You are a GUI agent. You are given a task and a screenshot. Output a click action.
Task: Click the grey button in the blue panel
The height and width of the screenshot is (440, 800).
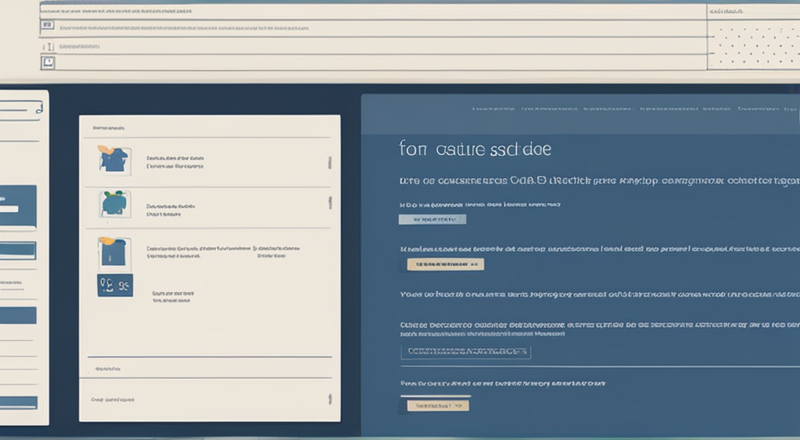tap(432, 219)
